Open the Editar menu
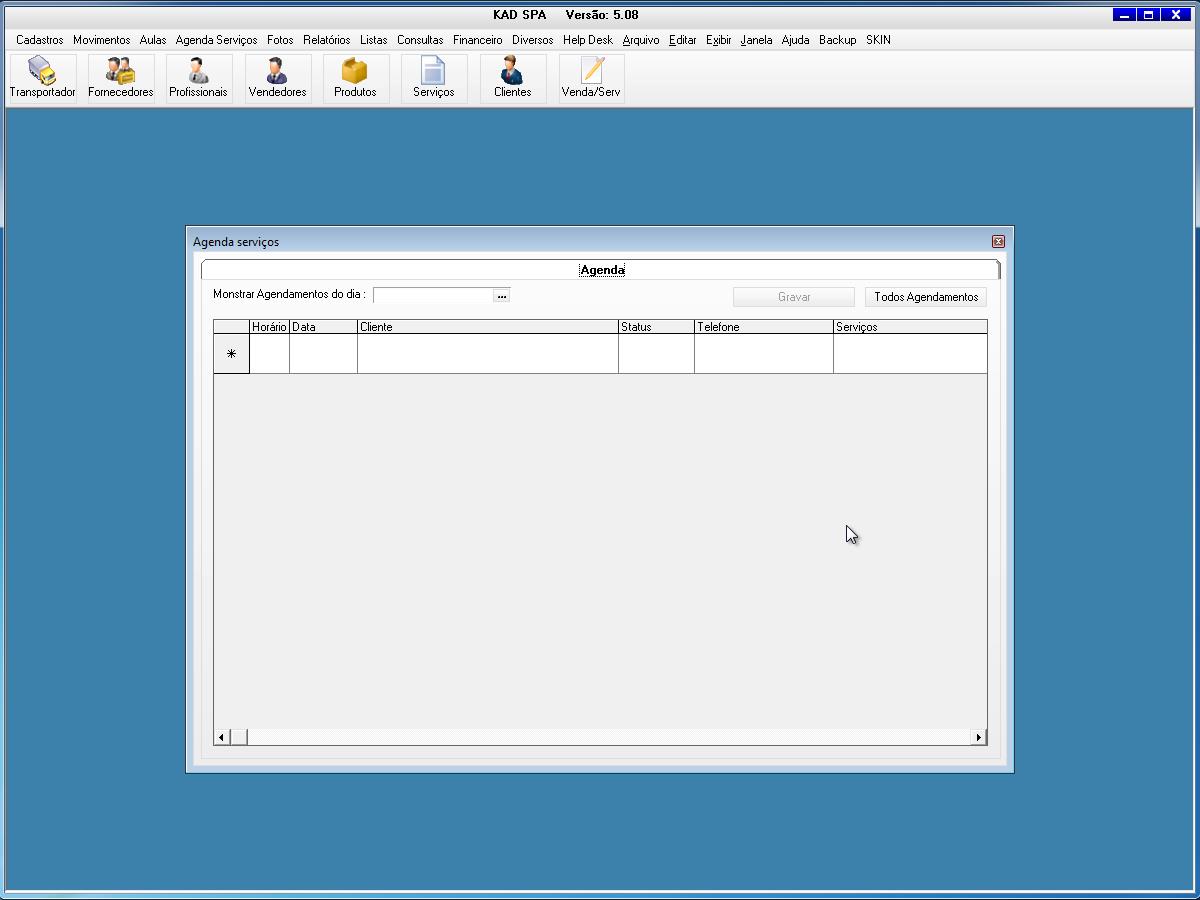1200x900 pixels. tap(683, 40)
